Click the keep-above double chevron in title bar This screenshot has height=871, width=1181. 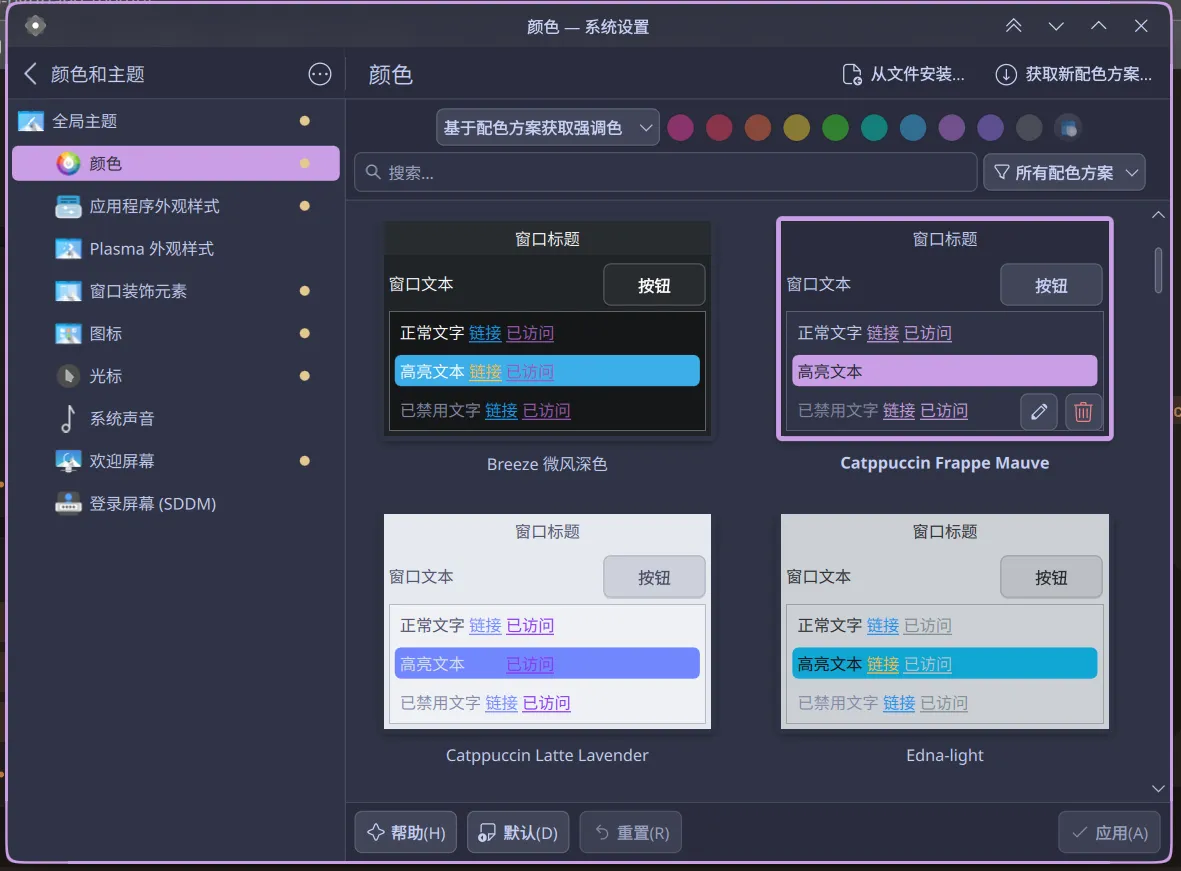(1014, 26)
